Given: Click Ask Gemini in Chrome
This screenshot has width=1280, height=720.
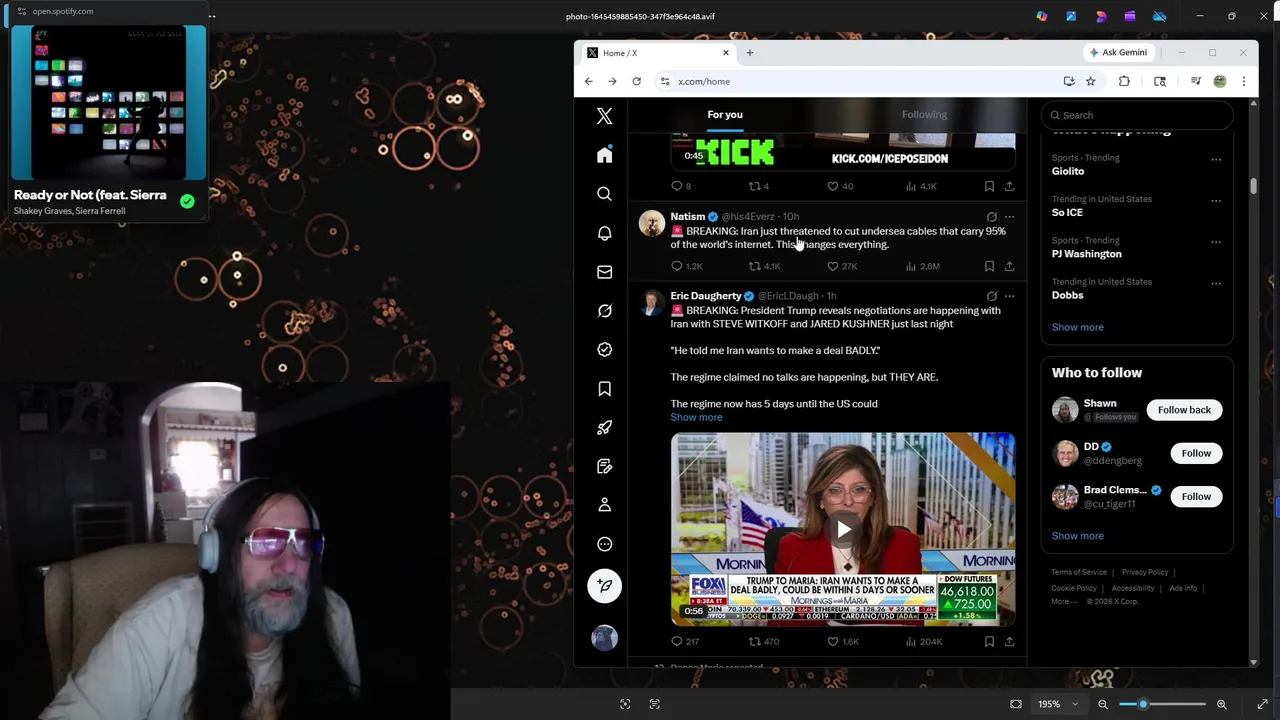Looking at the screenshot, I should click(x=1118, y=53).
